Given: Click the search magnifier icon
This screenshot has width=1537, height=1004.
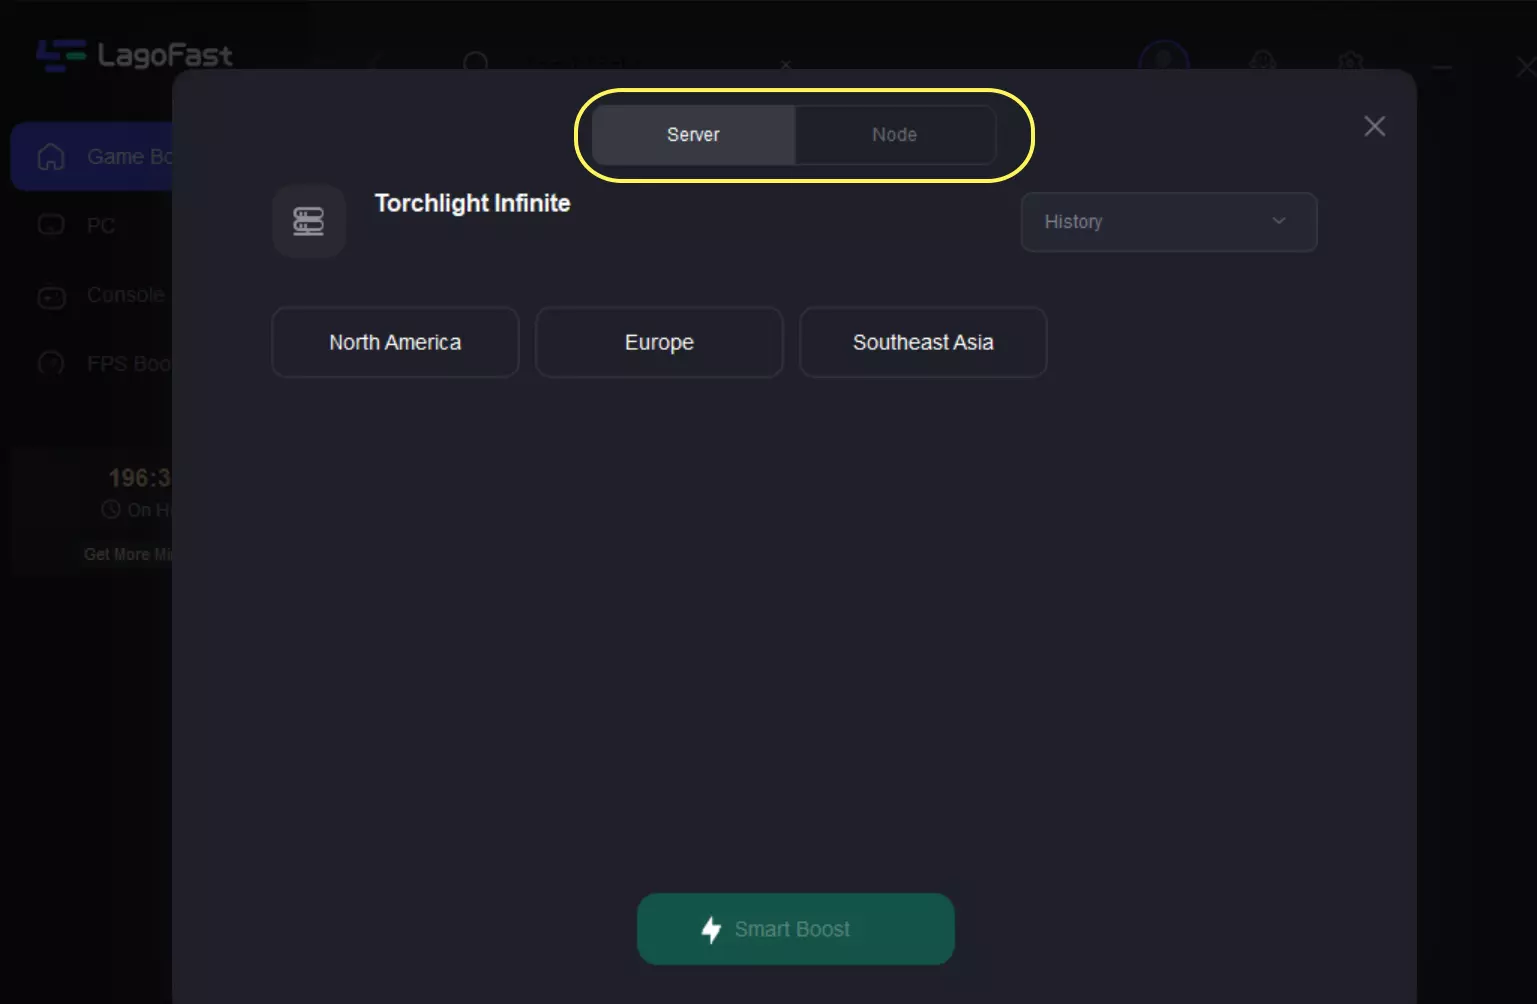Looking at the screenshot, I should coord(476,62).
